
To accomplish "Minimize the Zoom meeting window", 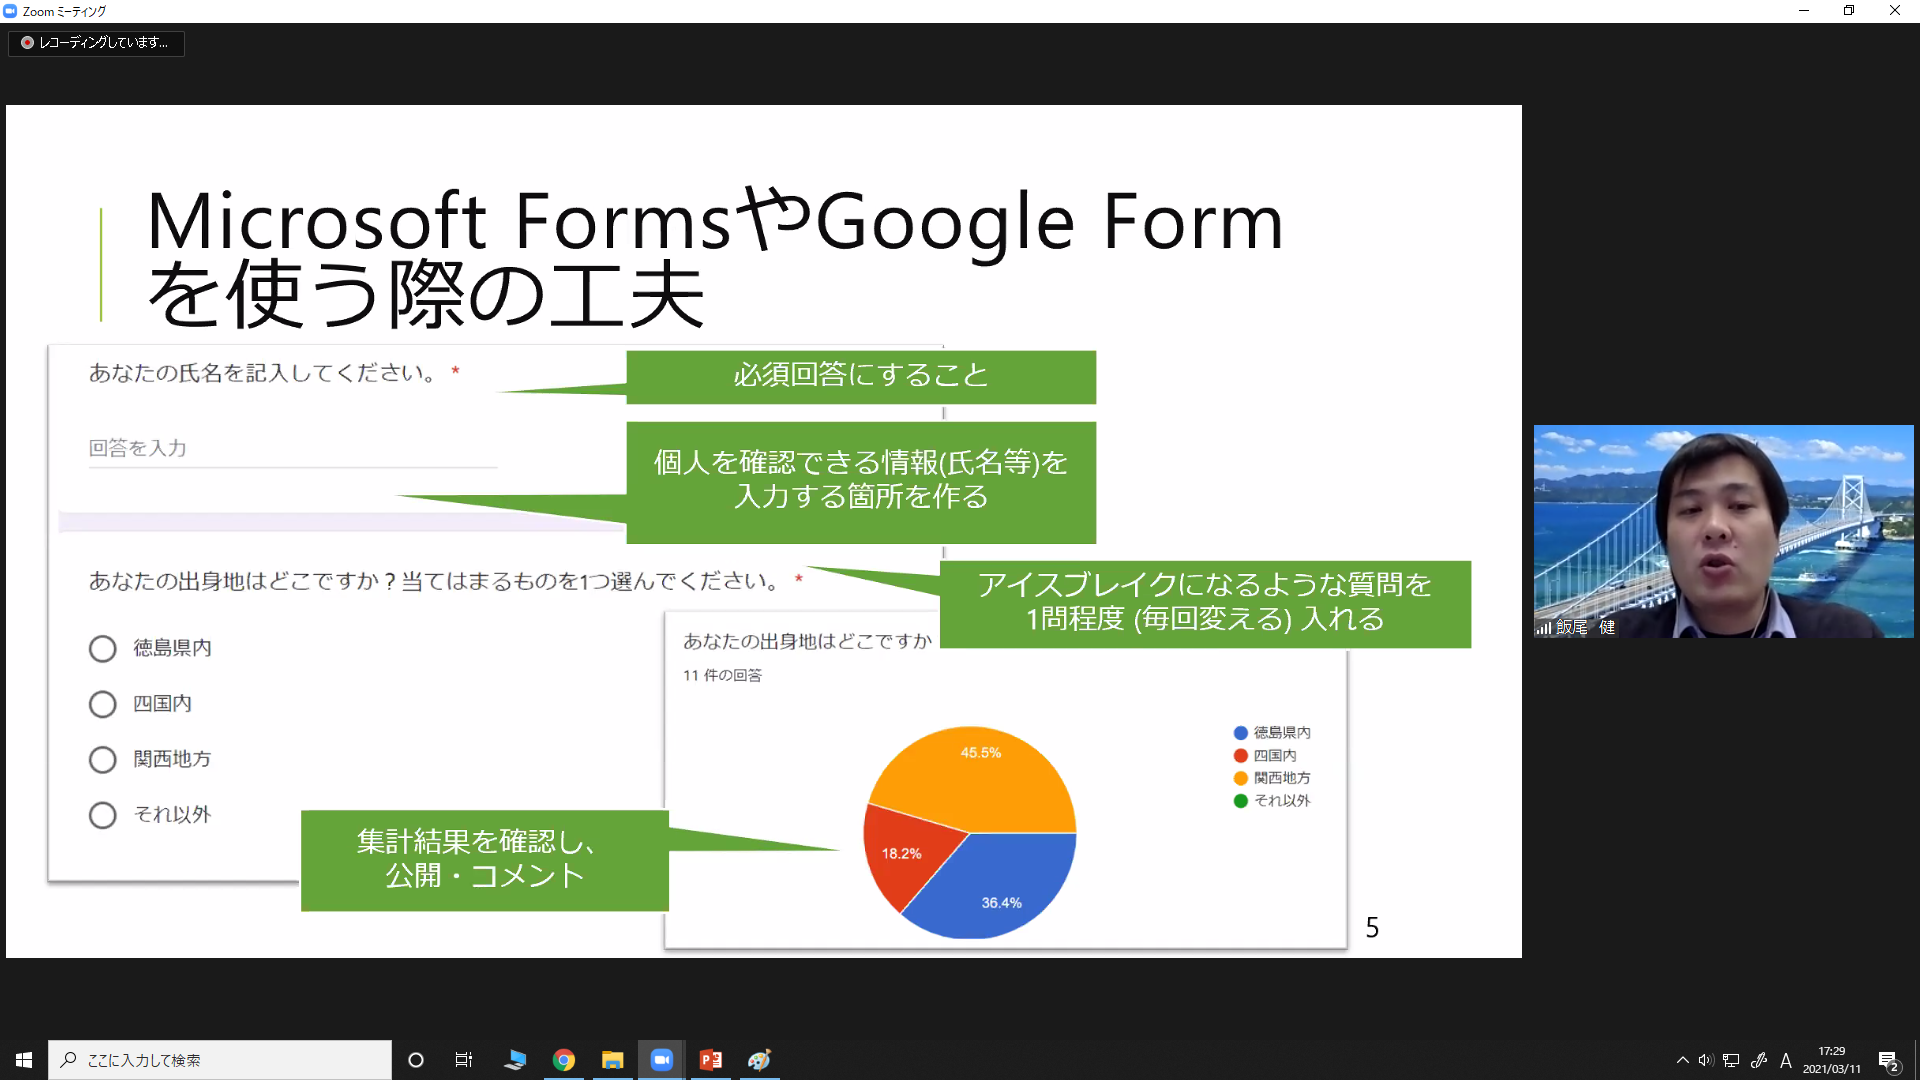I will pos(1804,11).
